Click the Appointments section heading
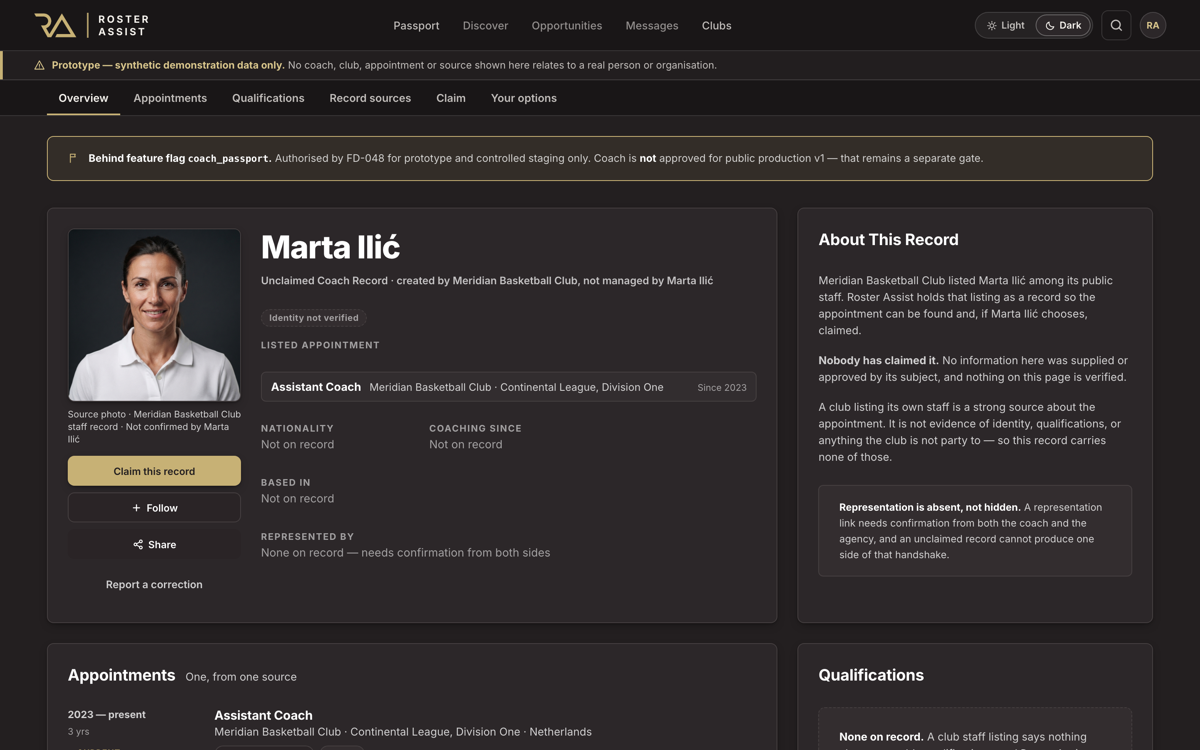Viewport: 1200px width, 750px height. [121, 675]
